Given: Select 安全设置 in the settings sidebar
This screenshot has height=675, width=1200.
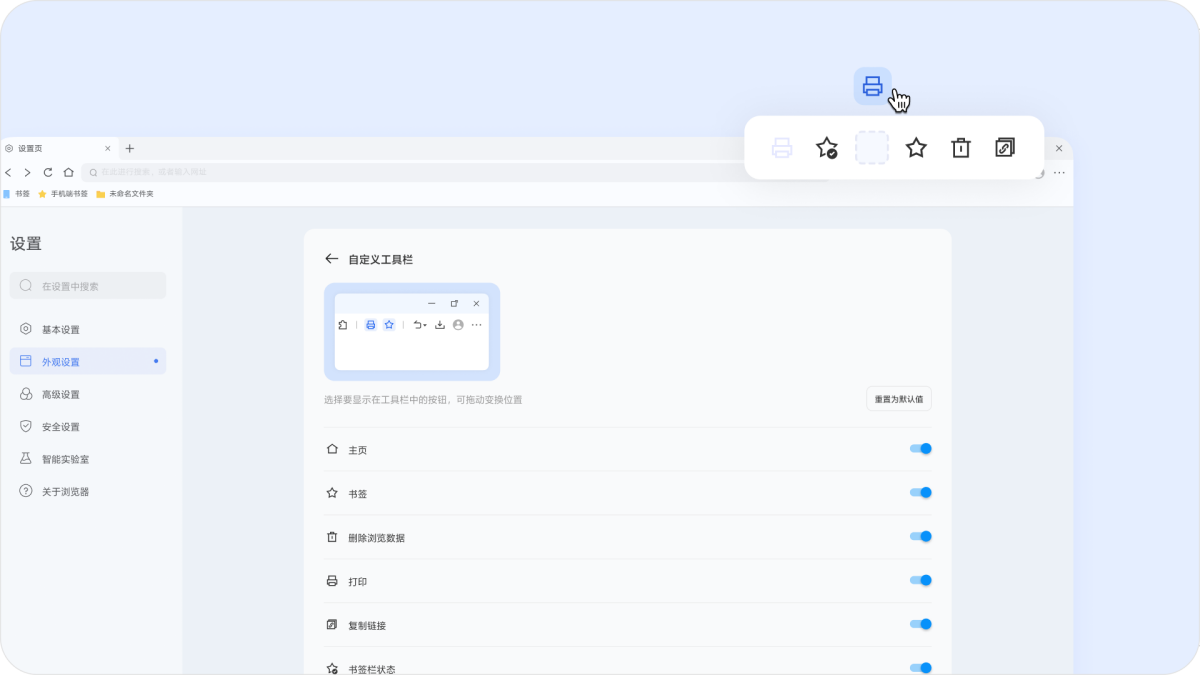Looking at the screenshot, I should (x=58, y=426).
